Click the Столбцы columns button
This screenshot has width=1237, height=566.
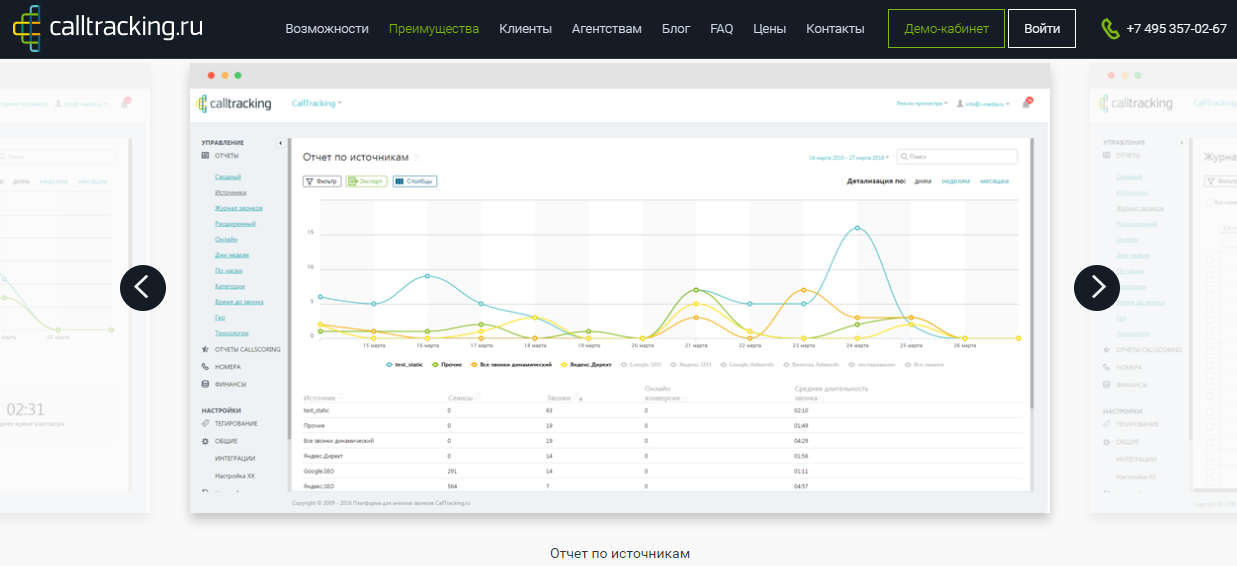click(414, 181)
